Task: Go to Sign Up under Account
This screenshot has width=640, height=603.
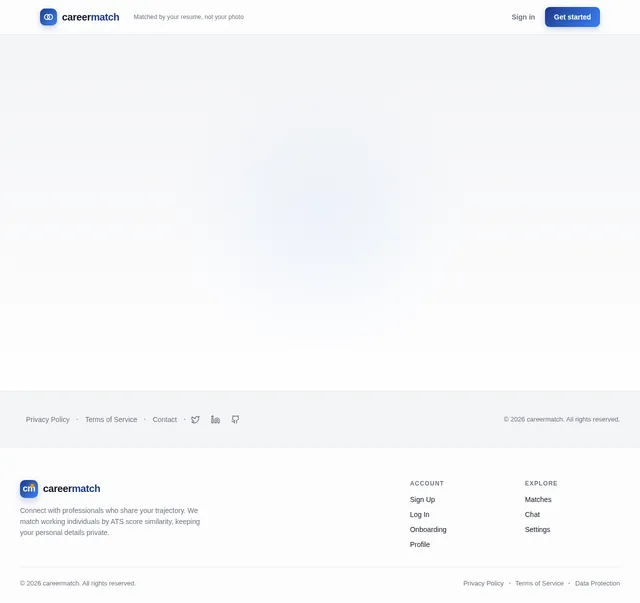Action: tap(422, 499)
